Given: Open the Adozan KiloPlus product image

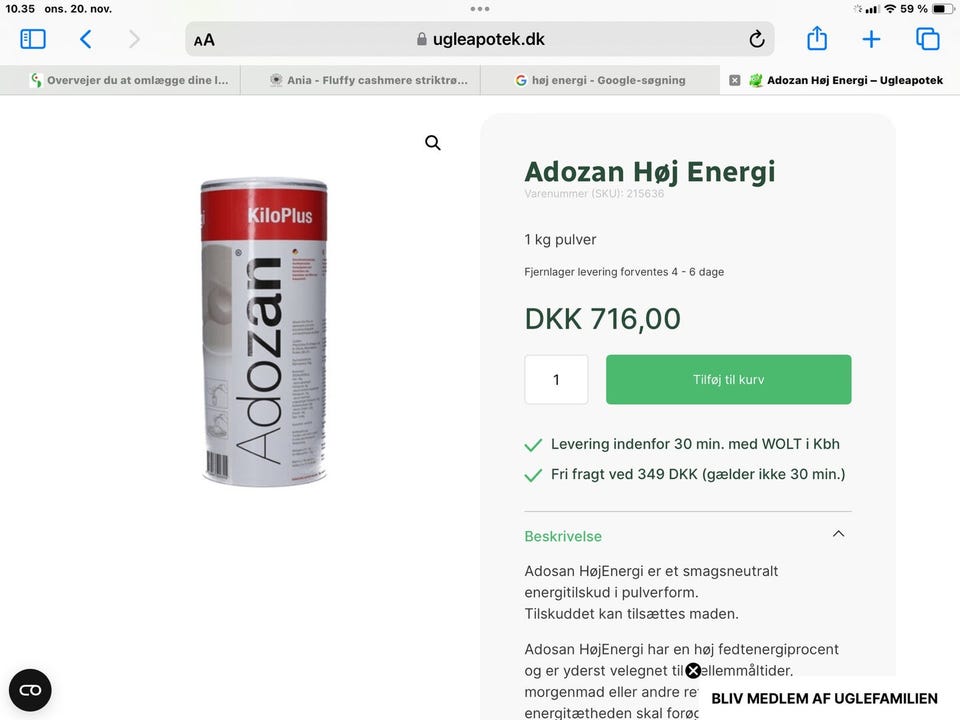Looking at the screenshot, I should tap(264, 332).
